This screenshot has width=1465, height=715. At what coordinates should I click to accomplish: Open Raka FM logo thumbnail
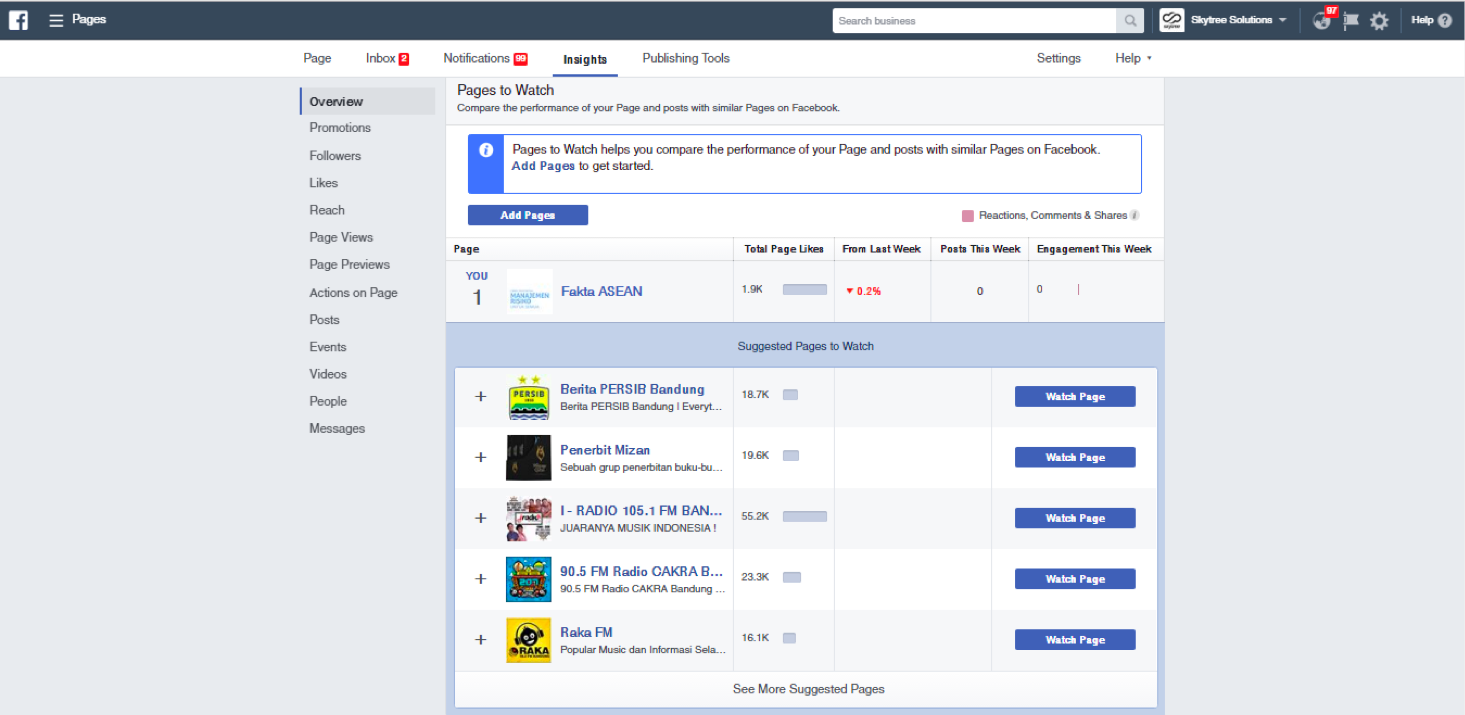(x=528, y=640)
